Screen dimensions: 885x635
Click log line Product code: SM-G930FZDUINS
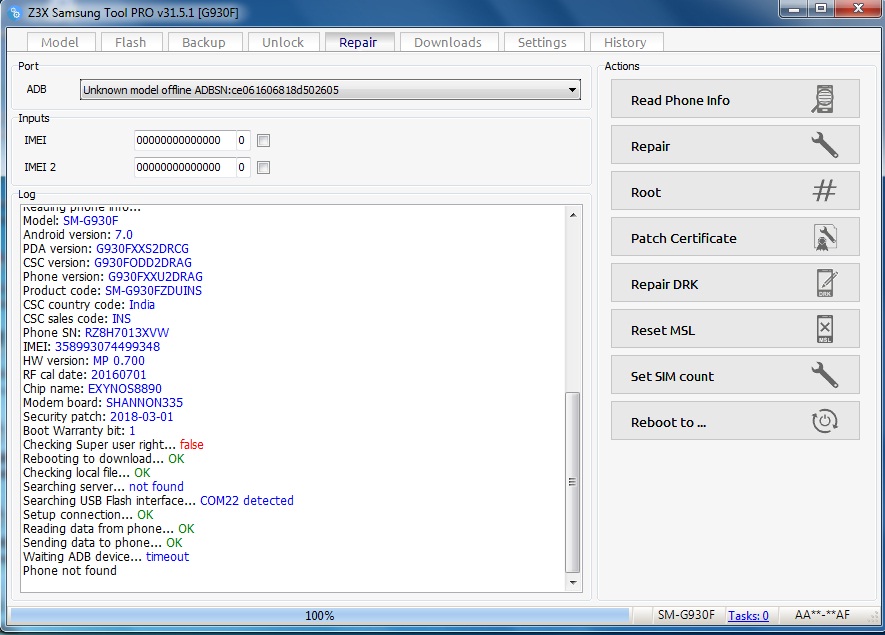[x=112, y=291]
